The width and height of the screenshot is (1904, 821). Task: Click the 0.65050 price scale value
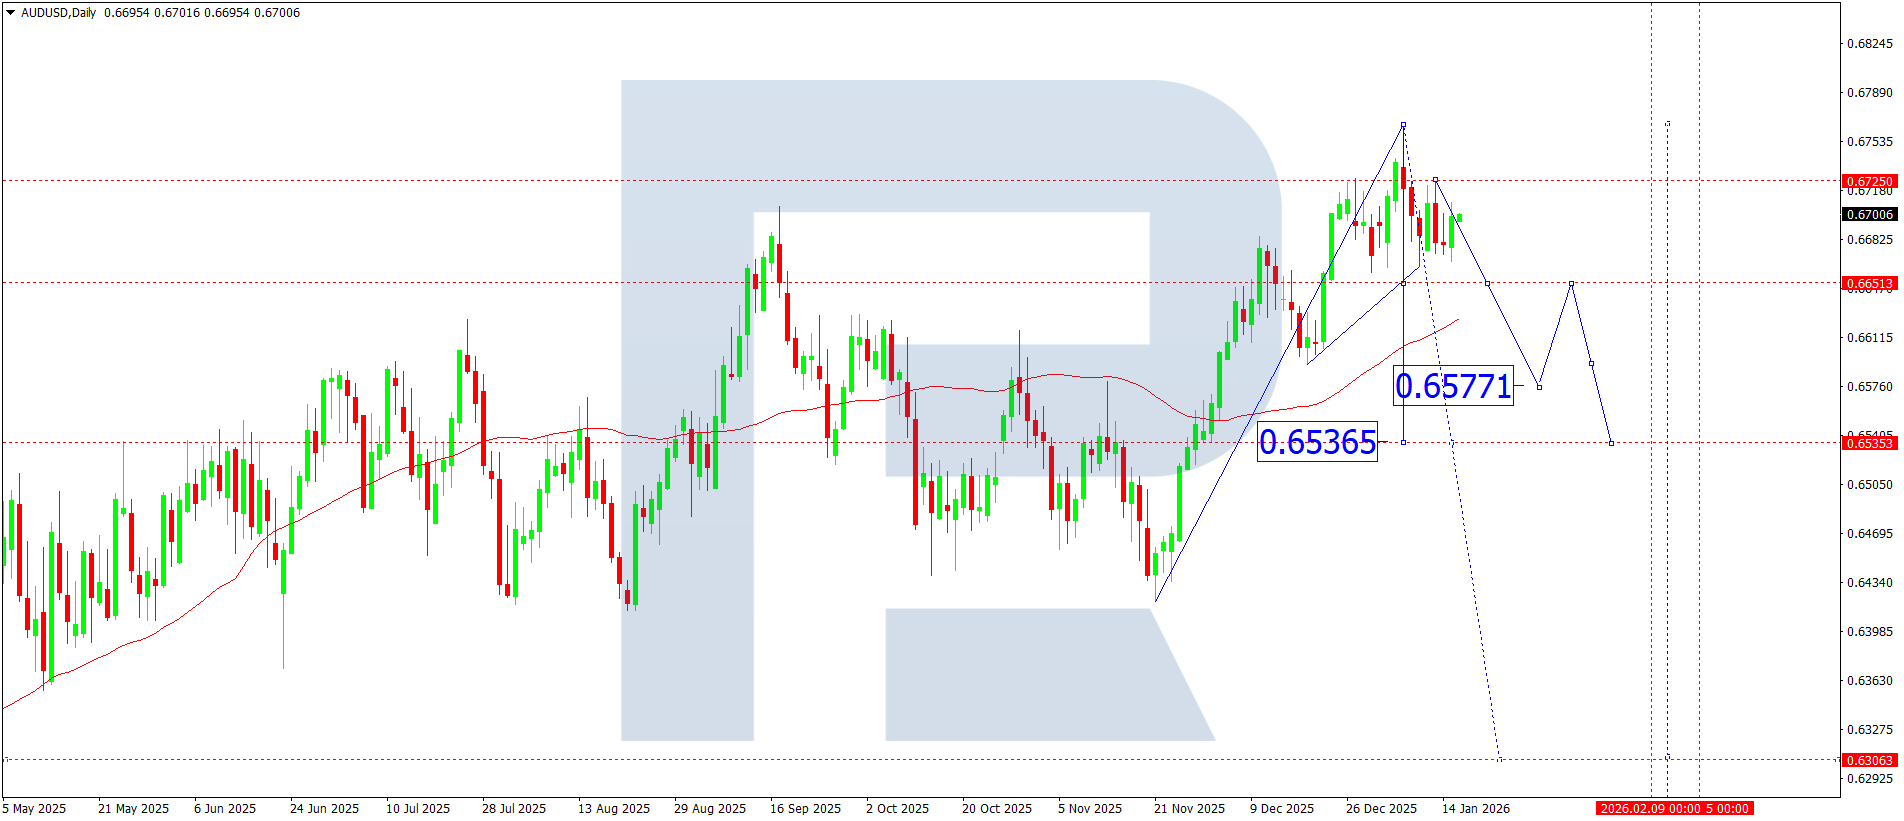pyautogui.click(x=1869, y=485)
